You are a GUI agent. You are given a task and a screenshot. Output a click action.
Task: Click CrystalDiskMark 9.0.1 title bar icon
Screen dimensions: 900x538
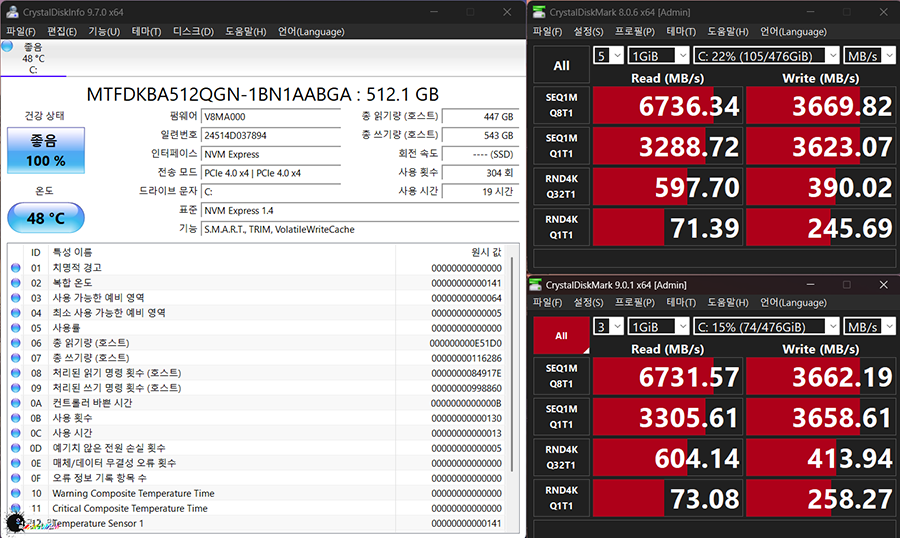pyautogui.click(x=536, y=284)
